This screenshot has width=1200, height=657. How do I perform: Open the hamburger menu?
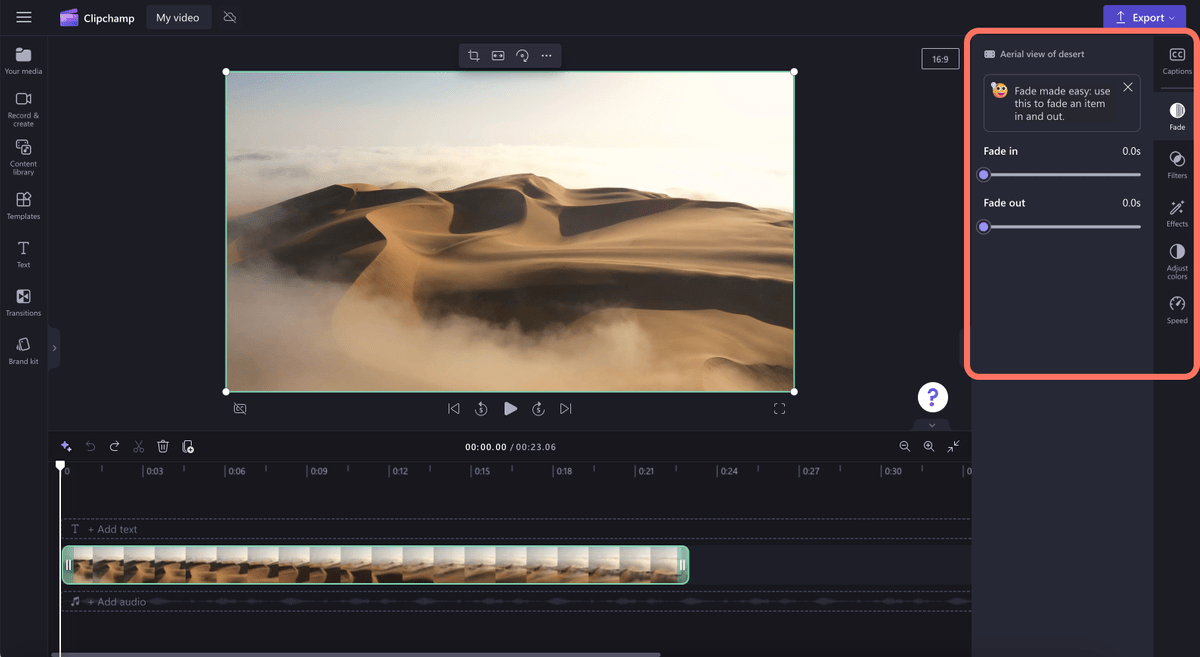(24, 17)
